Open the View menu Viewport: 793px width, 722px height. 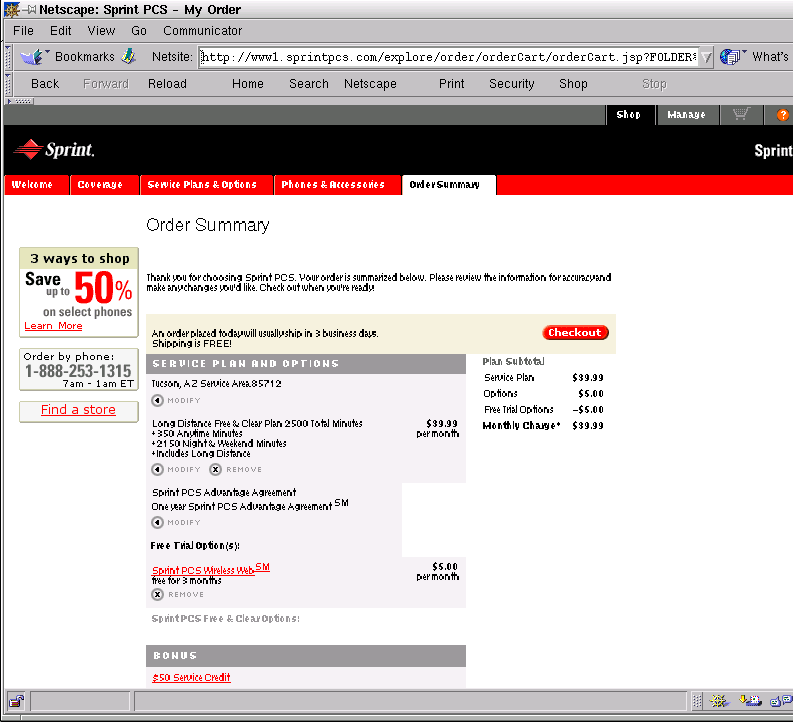(x=101, y=30)
